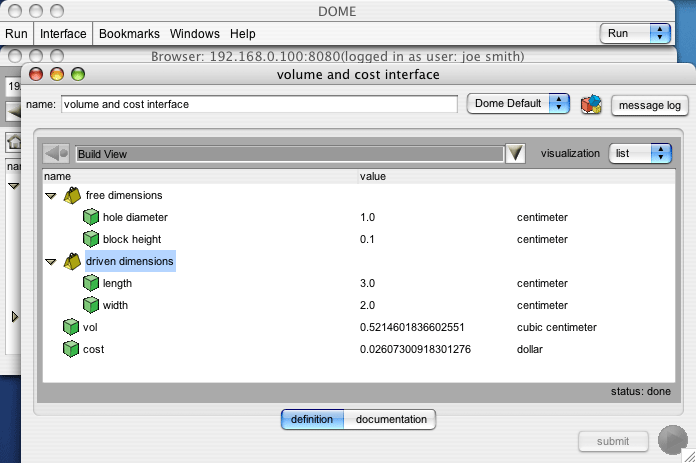The width and height of the screenshot is (696, 463).
Task: Click the submit button
Action: tap(613, 441)
